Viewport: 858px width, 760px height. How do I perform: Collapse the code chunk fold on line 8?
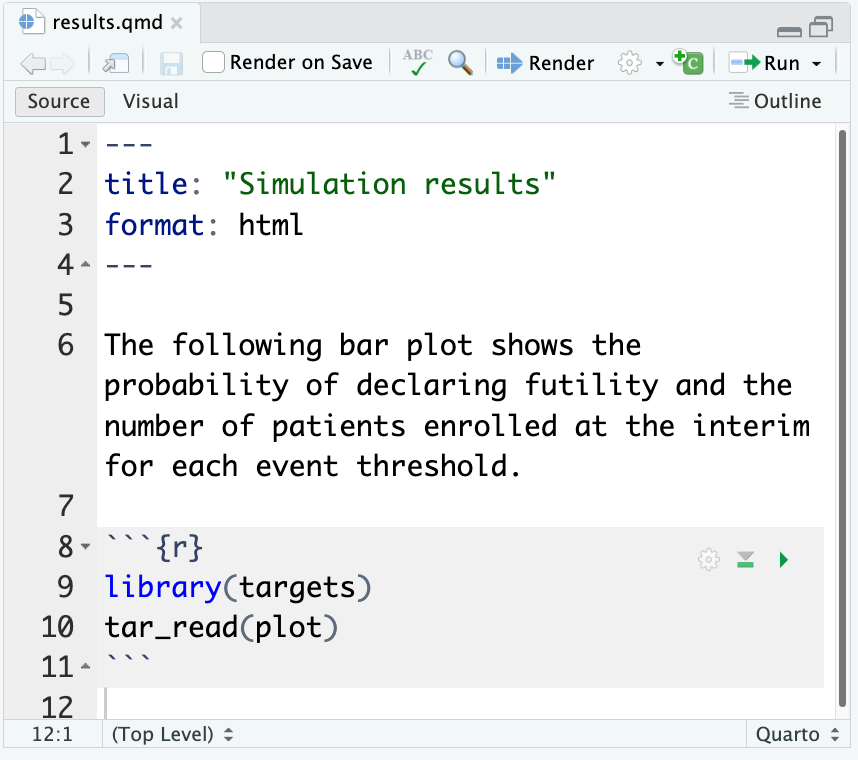click(85, 546)
